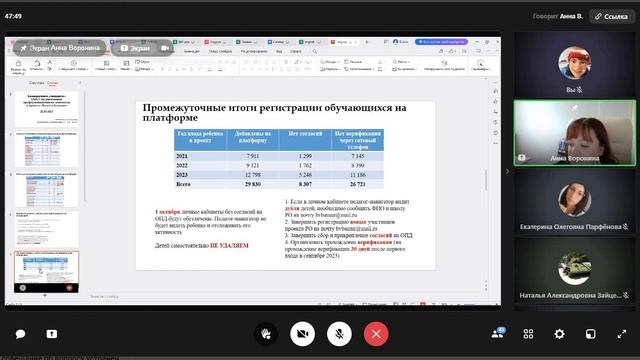Click the play icon under slide 5 thumbnail

click(x=23, y=288)
